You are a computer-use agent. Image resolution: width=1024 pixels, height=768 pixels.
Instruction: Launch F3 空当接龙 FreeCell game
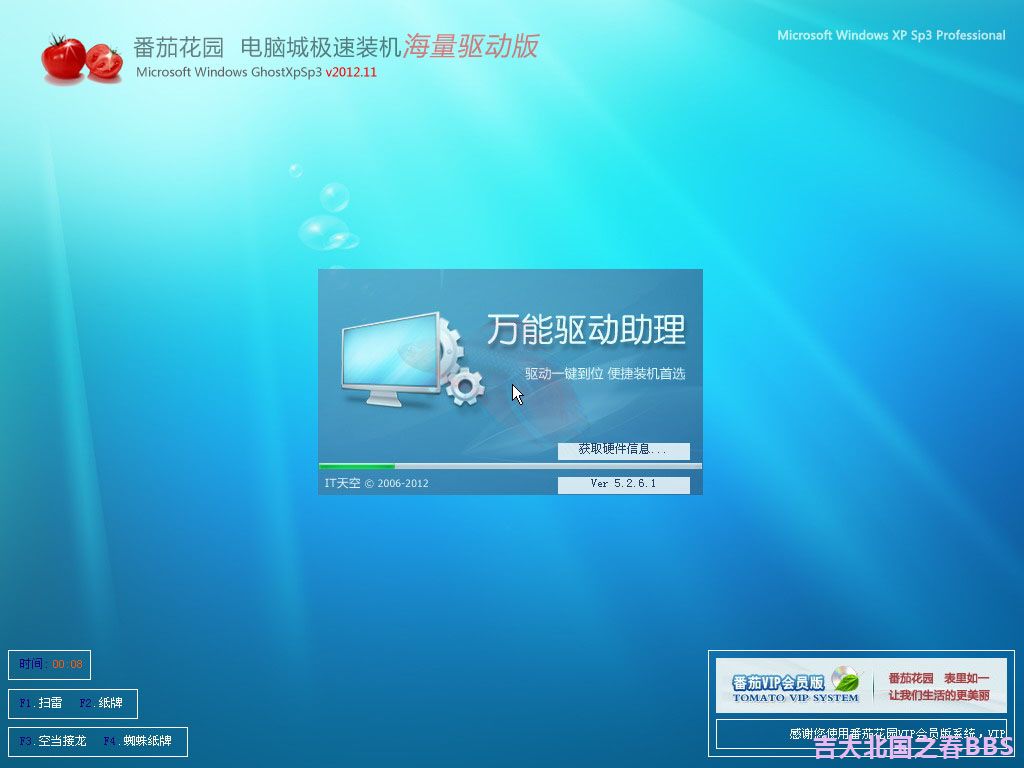coord(53,741)
